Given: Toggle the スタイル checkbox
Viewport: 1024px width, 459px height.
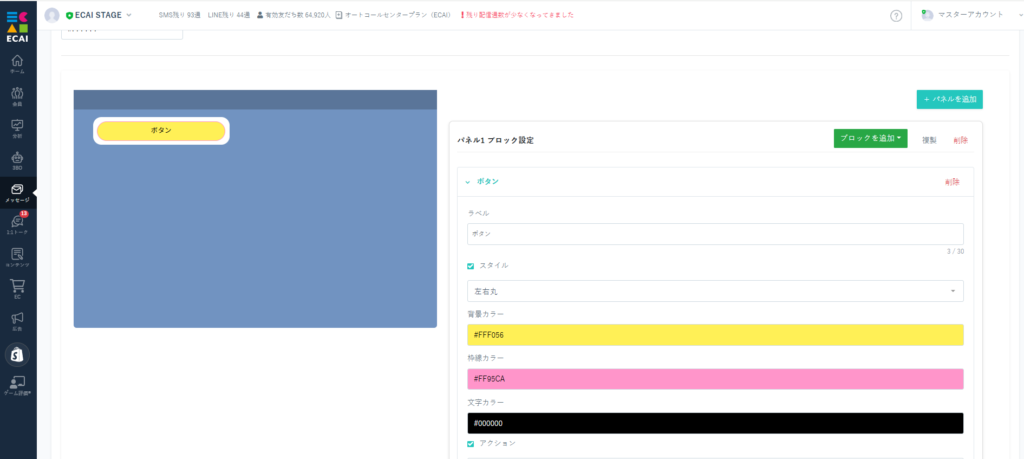Looking at the screenshot, I should coord(471,266).
